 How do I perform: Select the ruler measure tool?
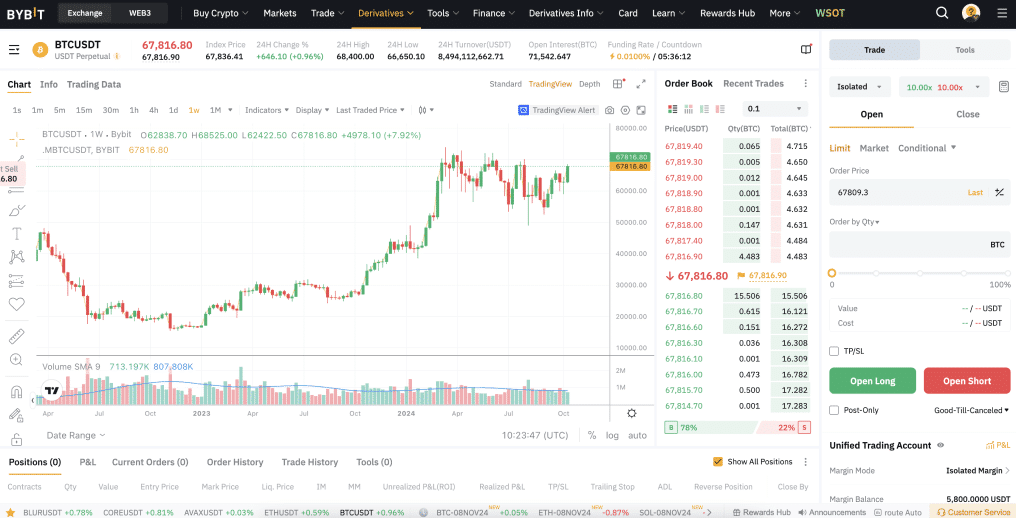(16, 336)
